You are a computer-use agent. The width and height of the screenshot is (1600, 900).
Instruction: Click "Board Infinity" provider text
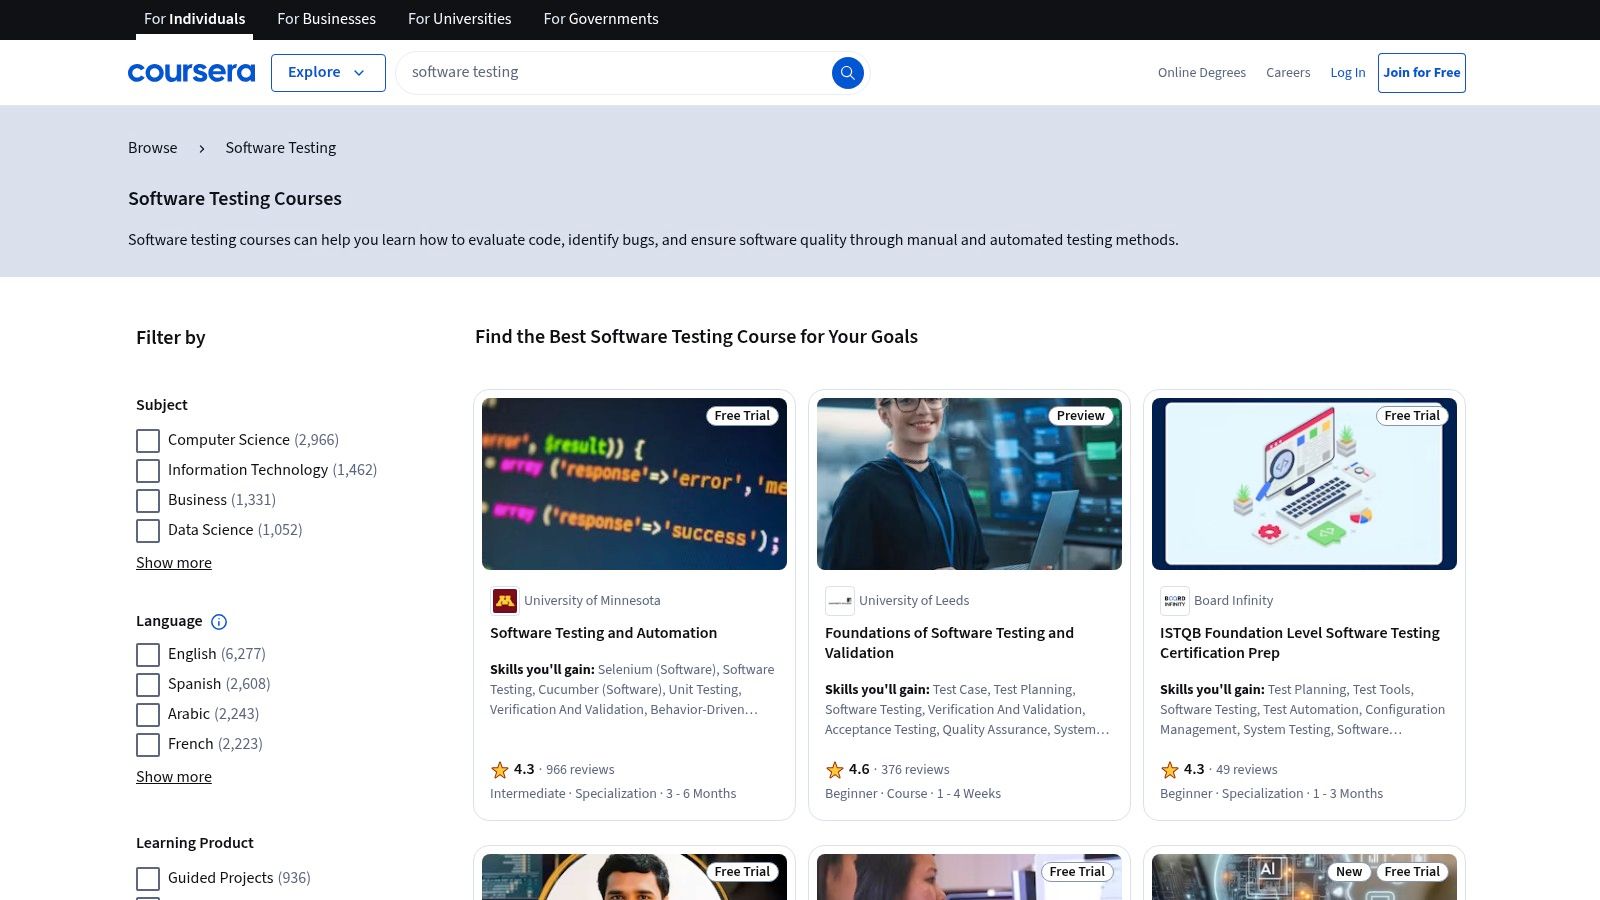1233,601
